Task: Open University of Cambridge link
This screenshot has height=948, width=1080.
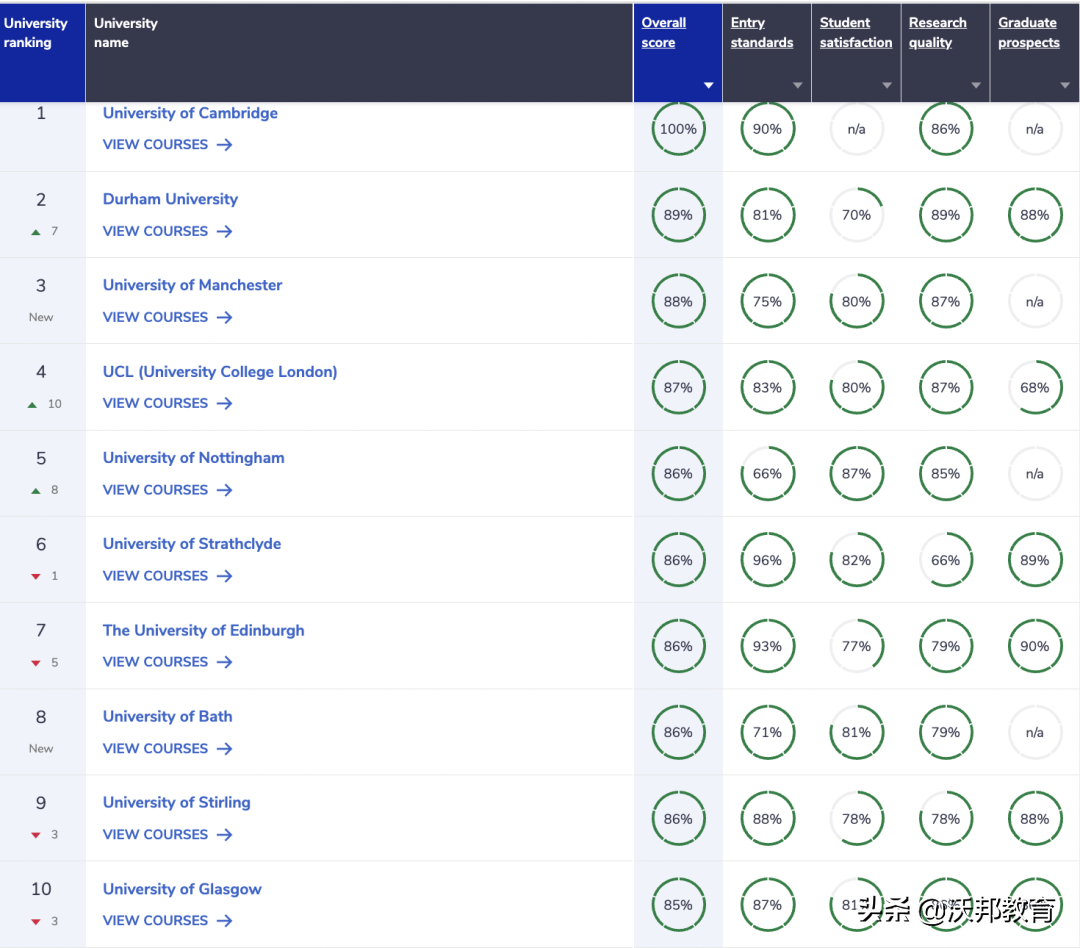Action: tap(190, 113)
